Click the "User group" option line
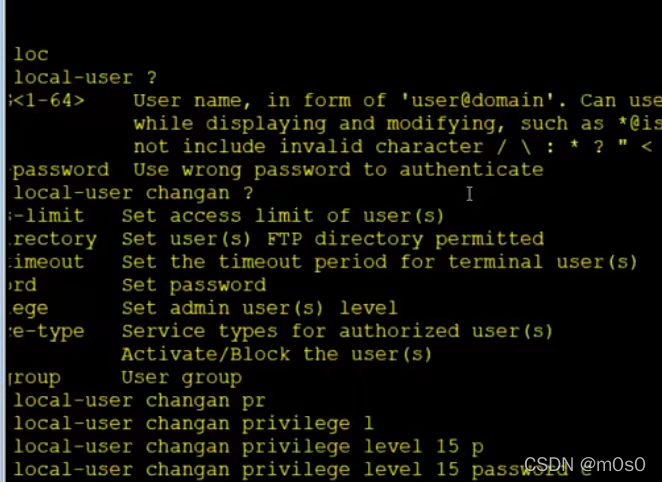662x482 pixels. click(181, 377)
